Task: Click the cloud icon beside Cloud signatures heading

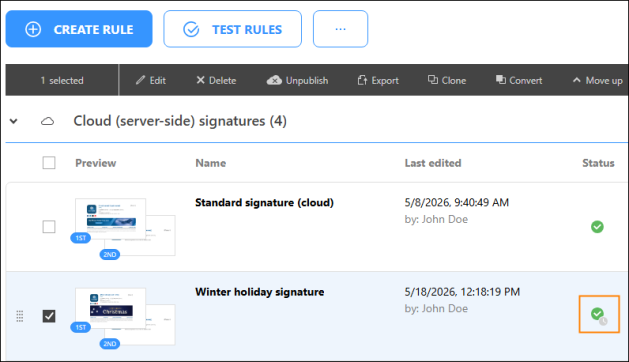Action: (x=47, y=121)
